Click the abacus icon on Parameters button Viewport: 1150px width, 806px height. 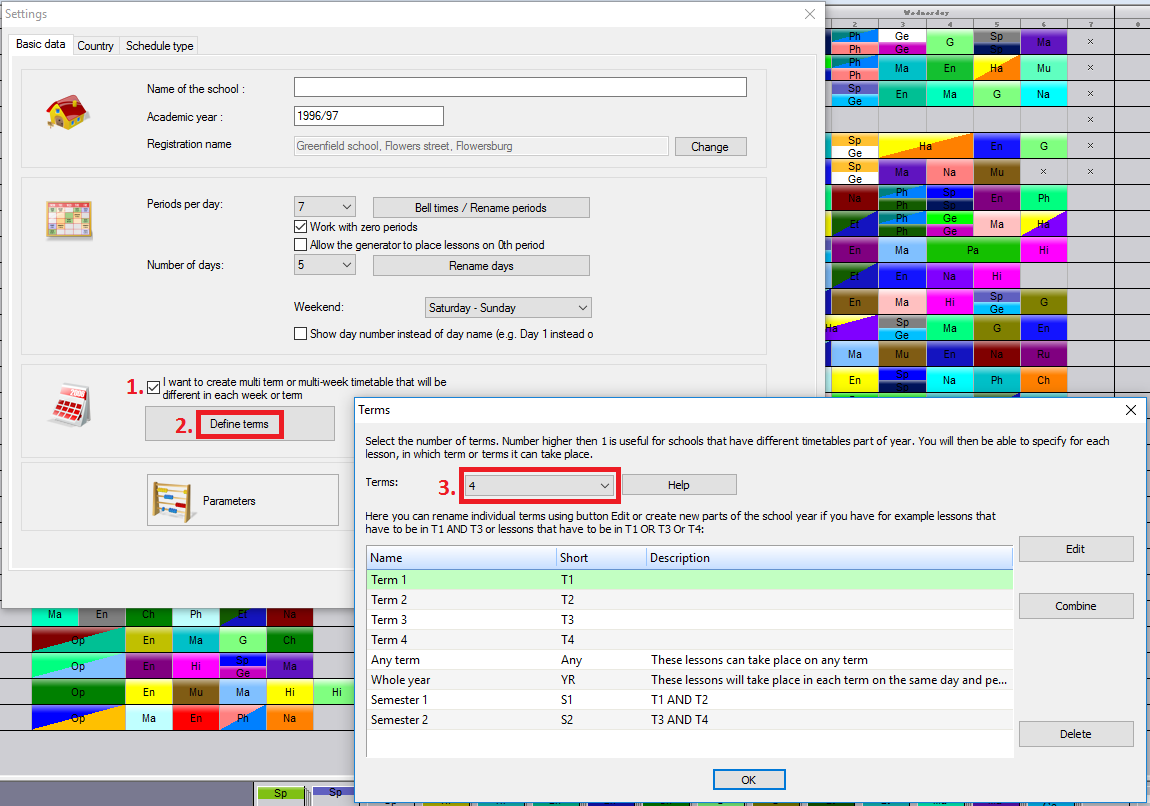point(171,500)
